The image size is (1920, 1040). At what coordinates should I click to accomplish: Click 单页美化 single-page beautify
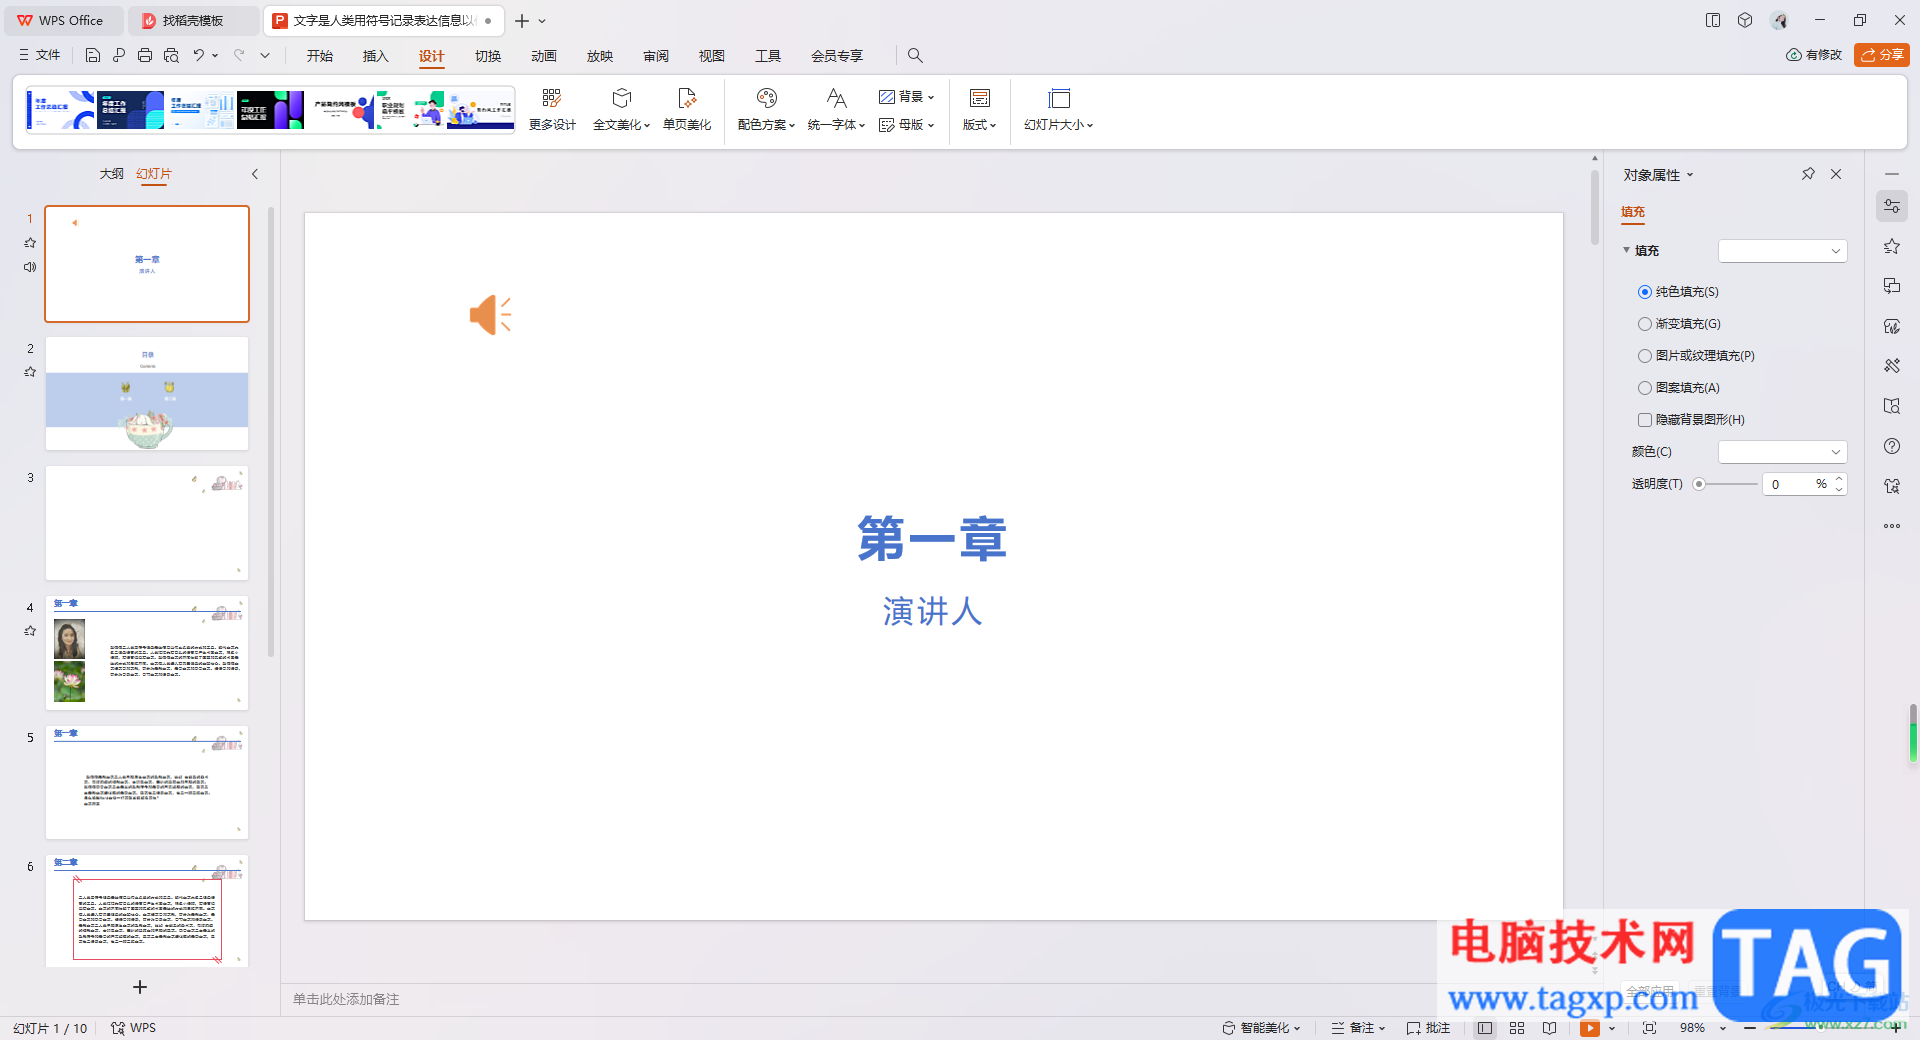(687, 110)
